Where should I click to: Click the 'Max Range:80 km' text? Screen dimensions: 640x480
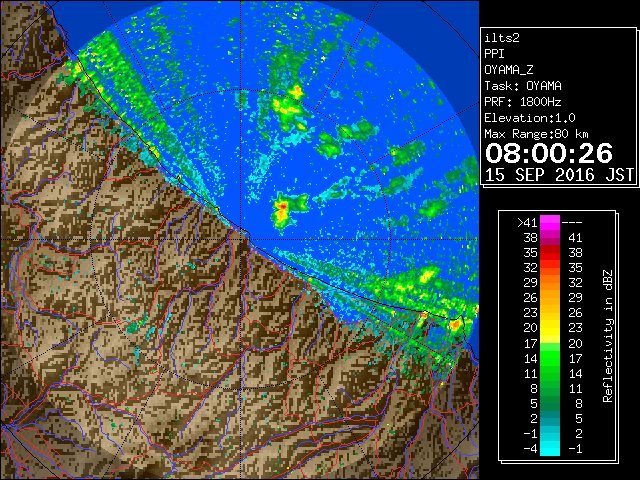click(536, 134)
